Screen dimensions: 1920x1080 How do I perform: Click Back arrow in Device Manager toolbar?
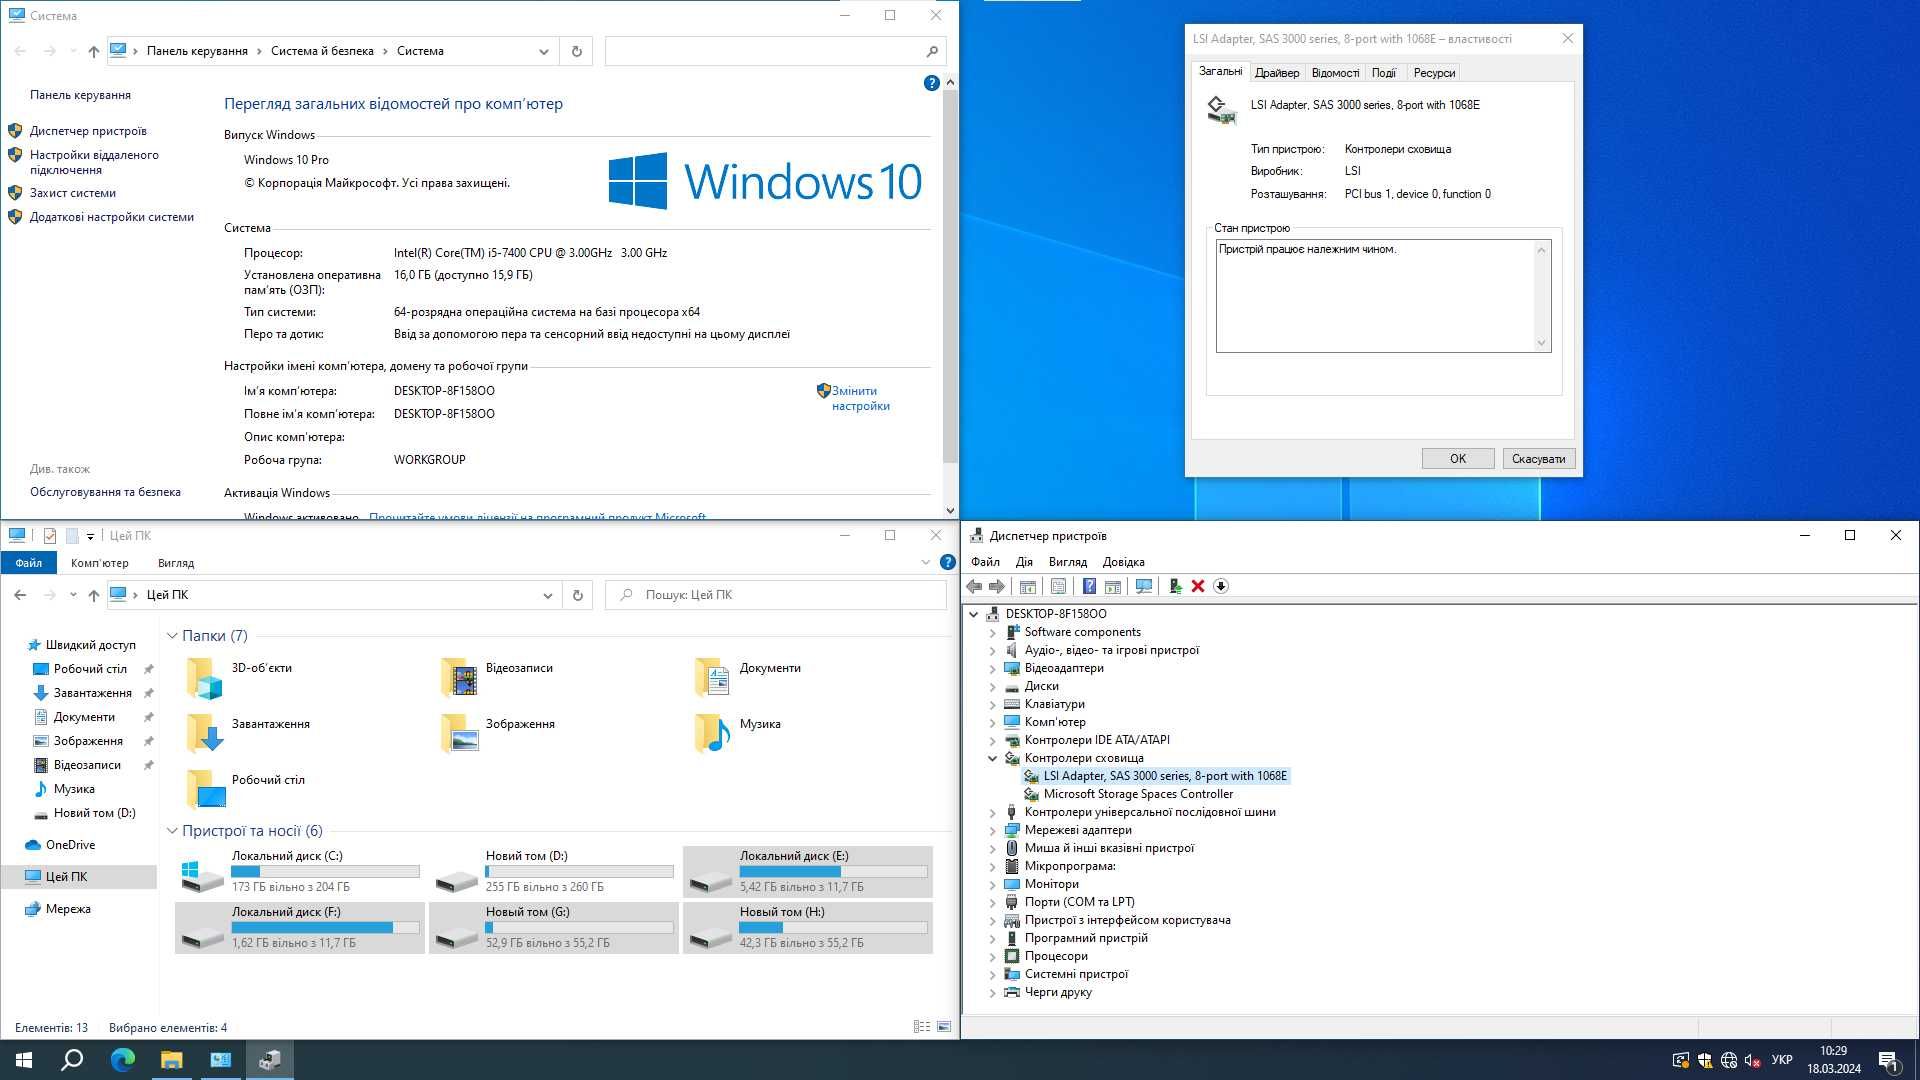coord(974,587)
